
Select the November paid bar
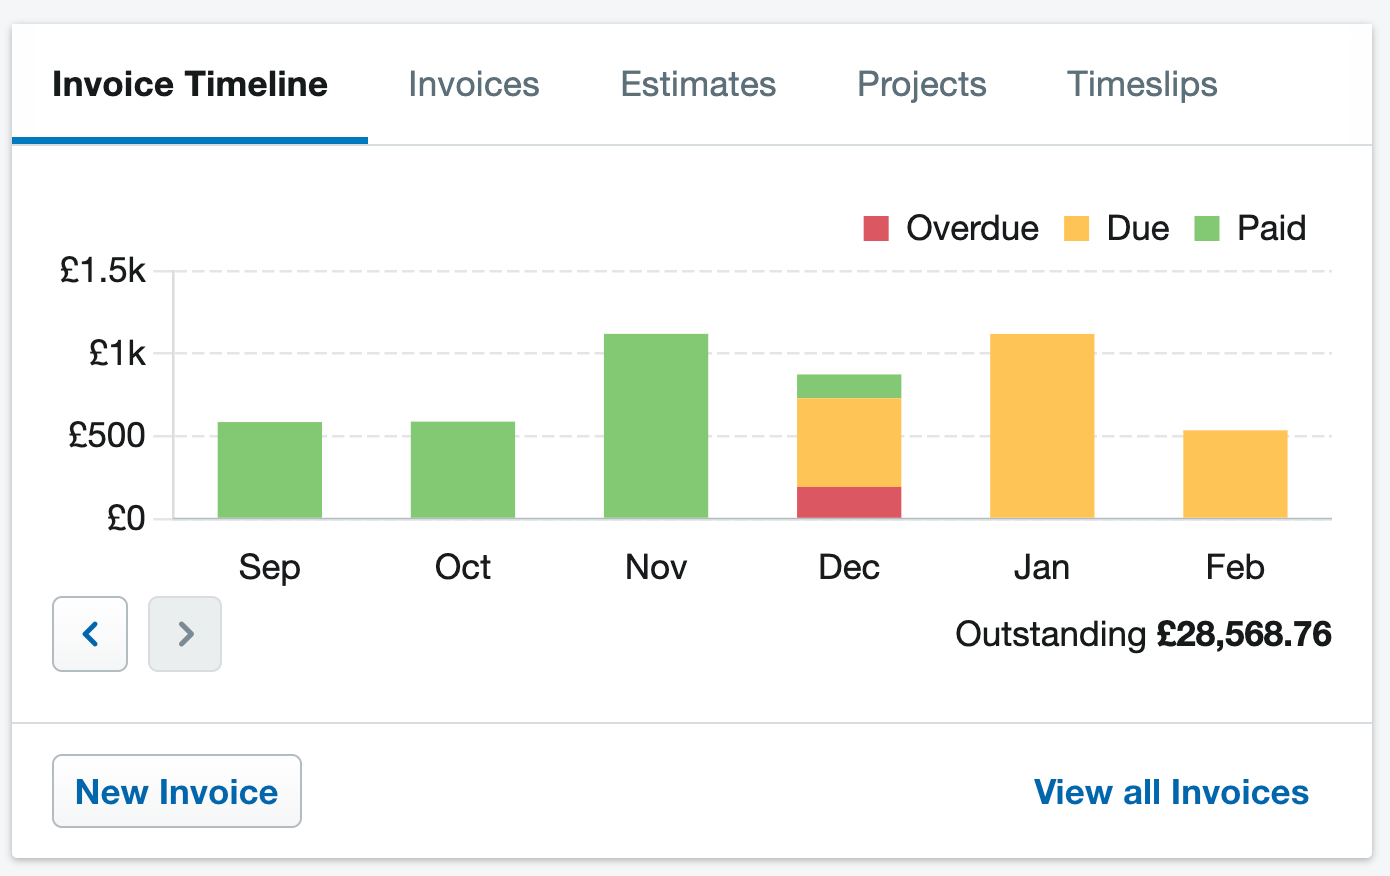(655, 425)
